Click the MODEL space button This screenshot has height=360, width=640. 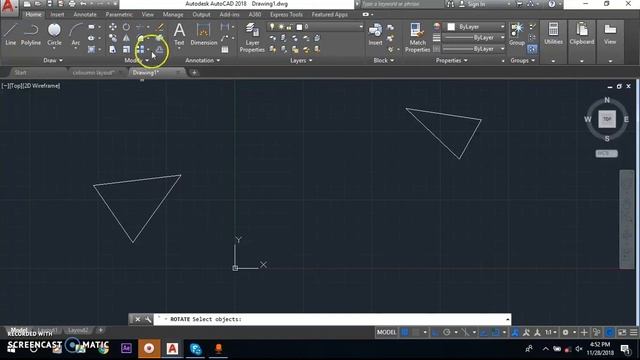click(x=386, y=332)
